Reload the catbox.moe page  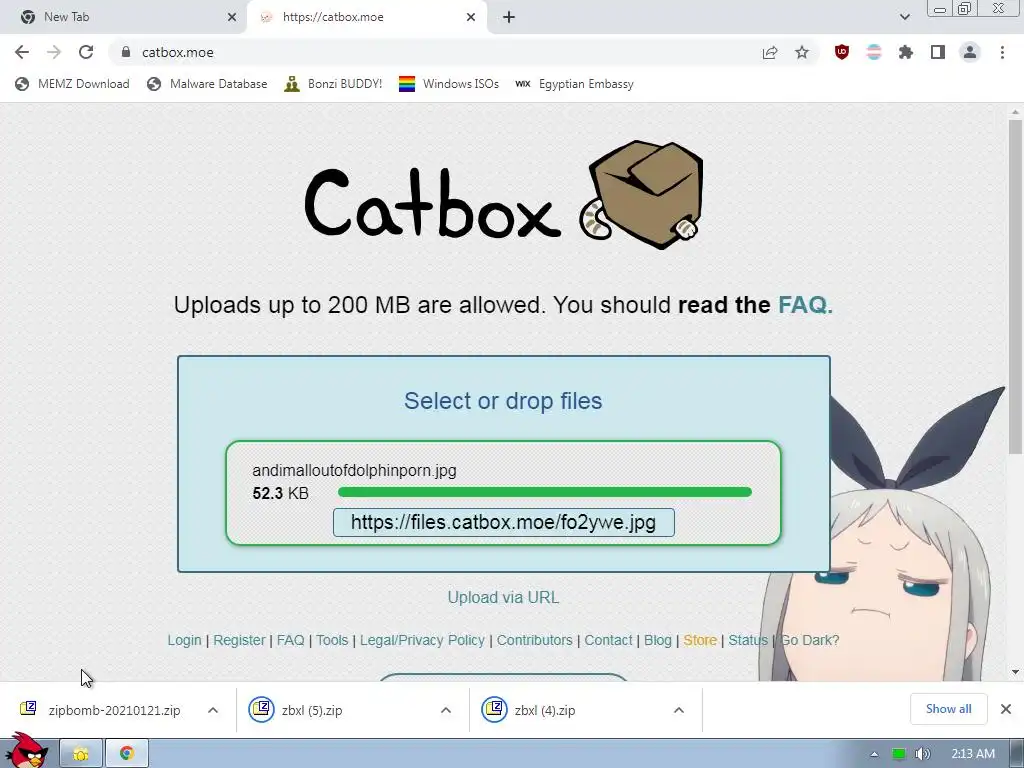(x=86, y=52)
